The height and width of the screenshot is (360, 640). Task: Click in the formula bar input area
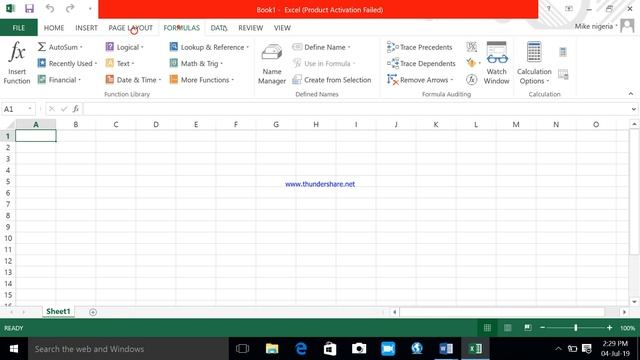point(356,109)
